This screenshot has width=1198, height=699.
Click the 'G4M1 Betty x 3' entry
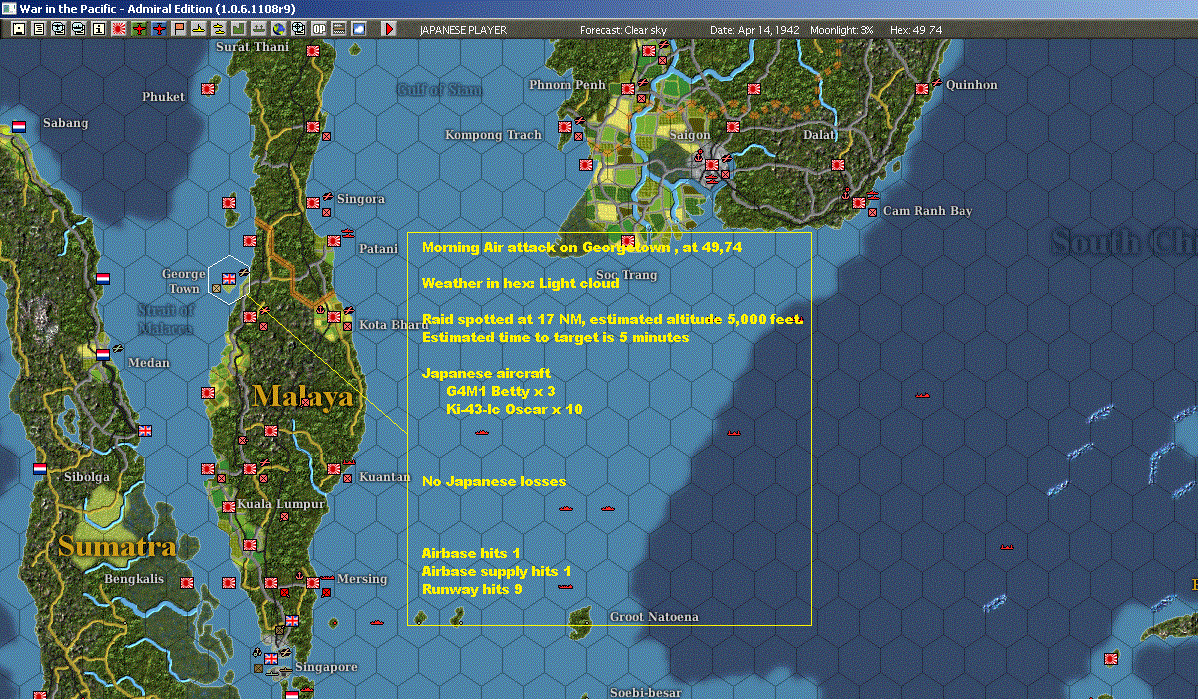pyautogui.click(x=500, y=391)
